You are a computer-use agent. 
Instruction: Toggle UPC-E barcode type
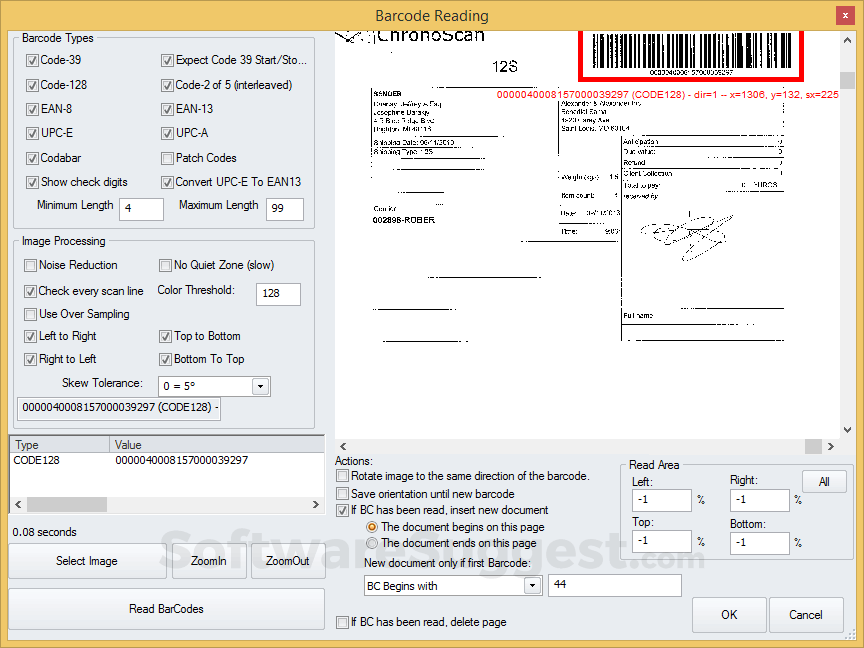point(32,133)
